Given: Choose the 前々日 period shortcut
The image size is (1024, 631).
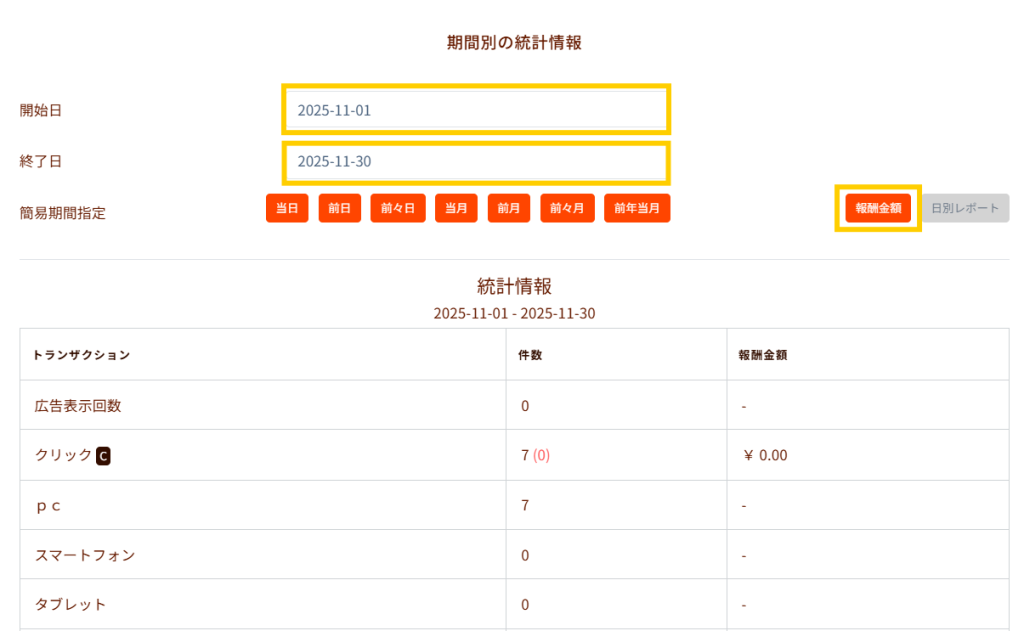Looking at the screenshot, I should (x=398, y=208).
